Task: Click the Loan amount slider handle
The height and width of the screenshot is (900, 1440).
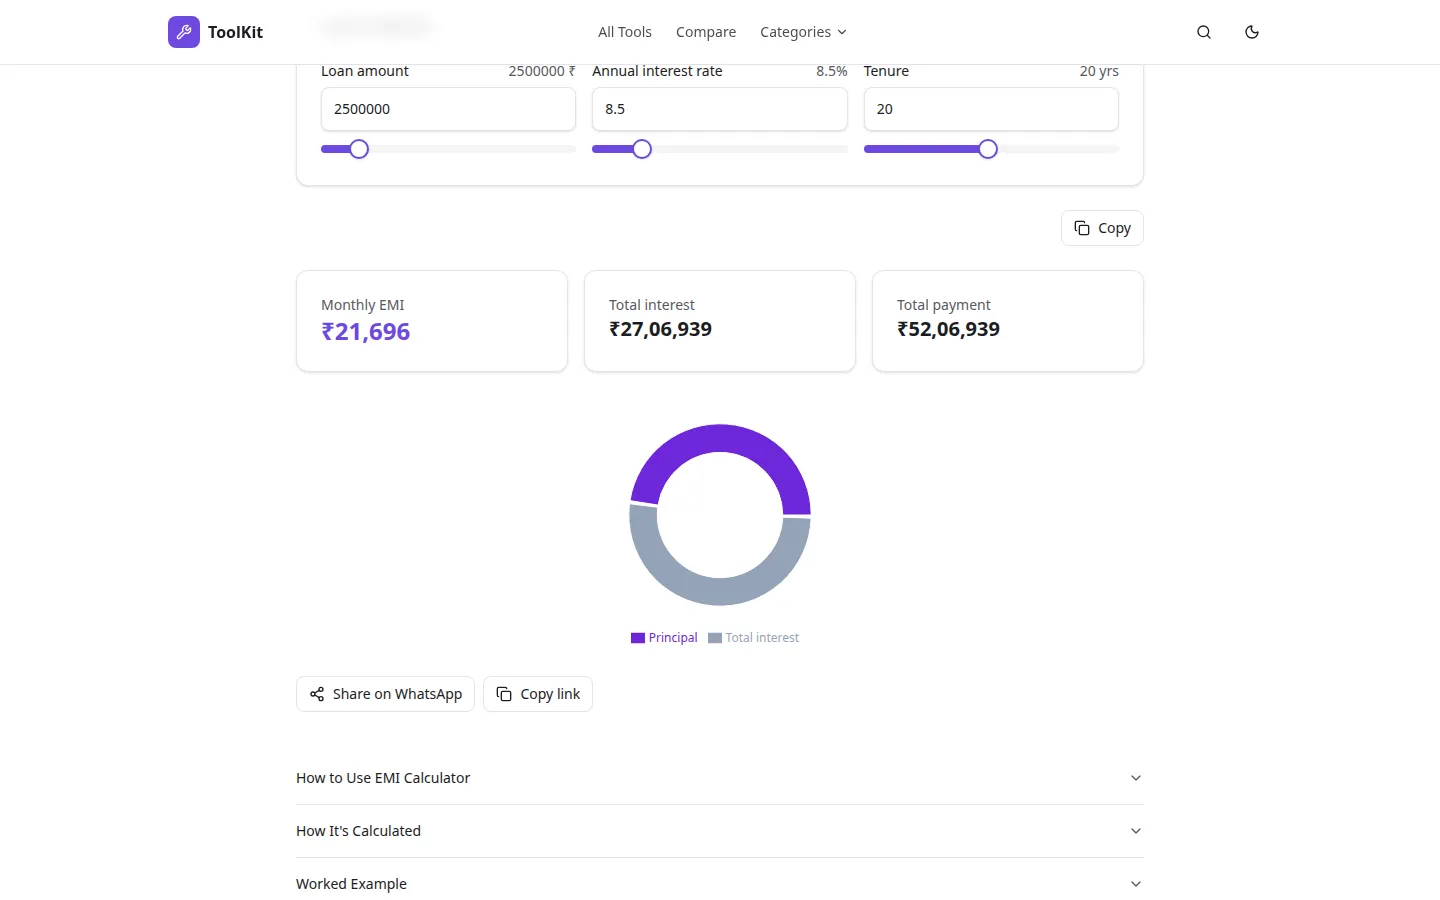Action: (359, 149)
